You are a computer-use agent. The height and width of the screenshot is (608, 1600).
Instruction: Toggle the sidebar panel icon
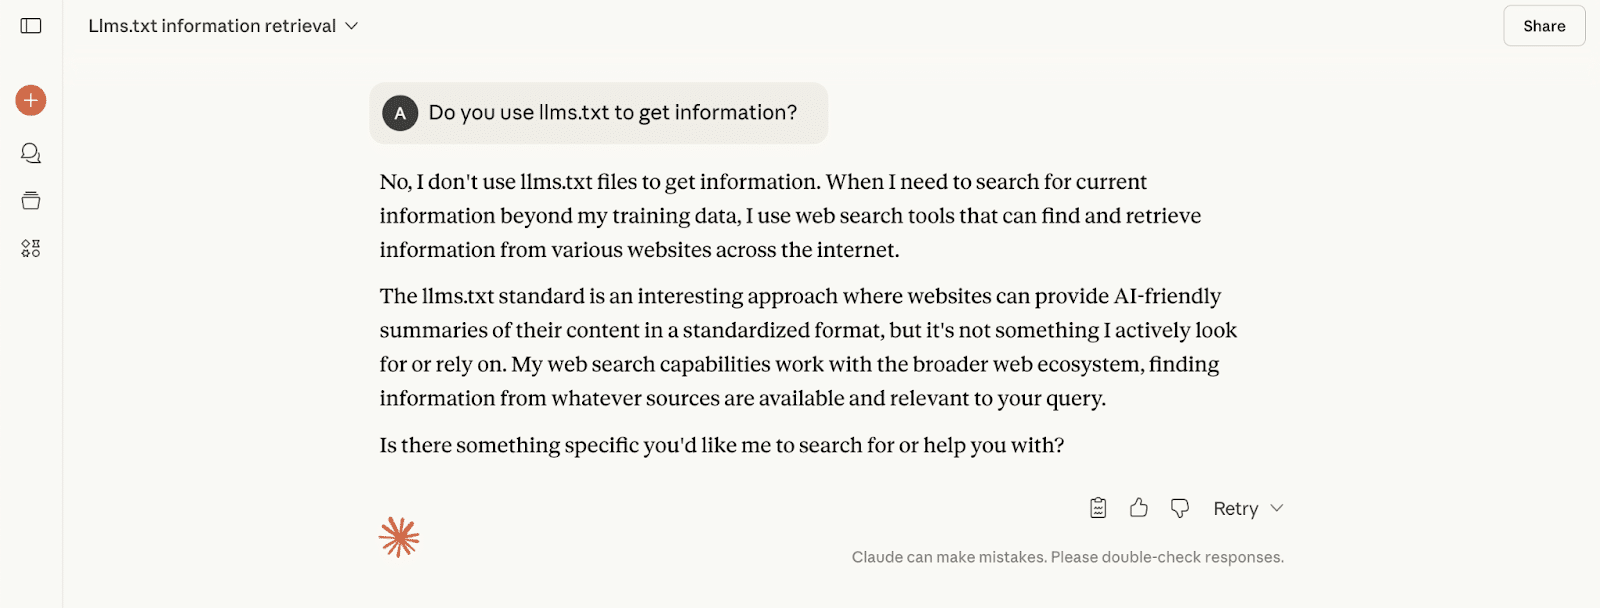point(31,26)
